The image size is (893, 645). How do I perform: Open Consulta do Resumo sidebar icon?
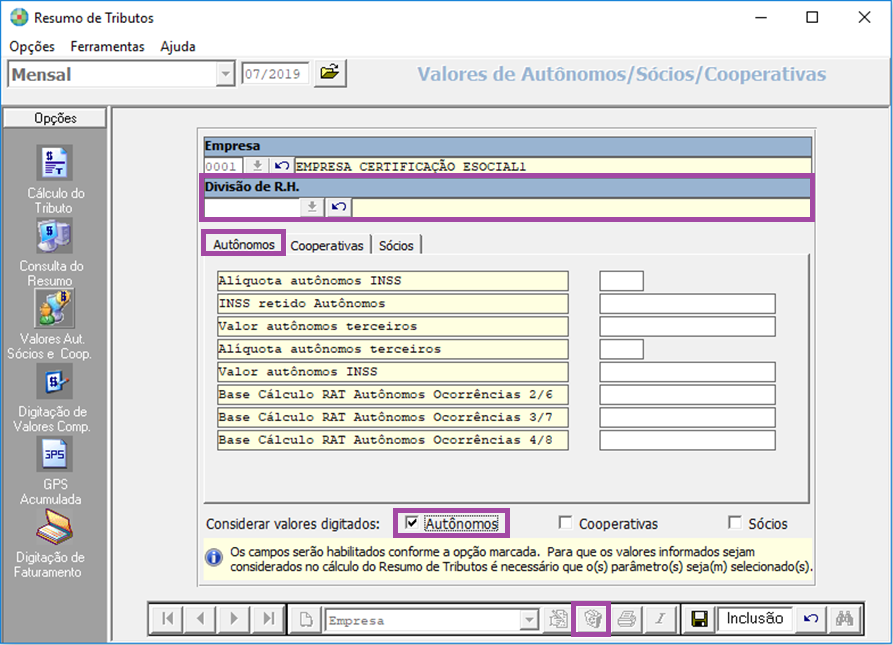tap(54, 236)
